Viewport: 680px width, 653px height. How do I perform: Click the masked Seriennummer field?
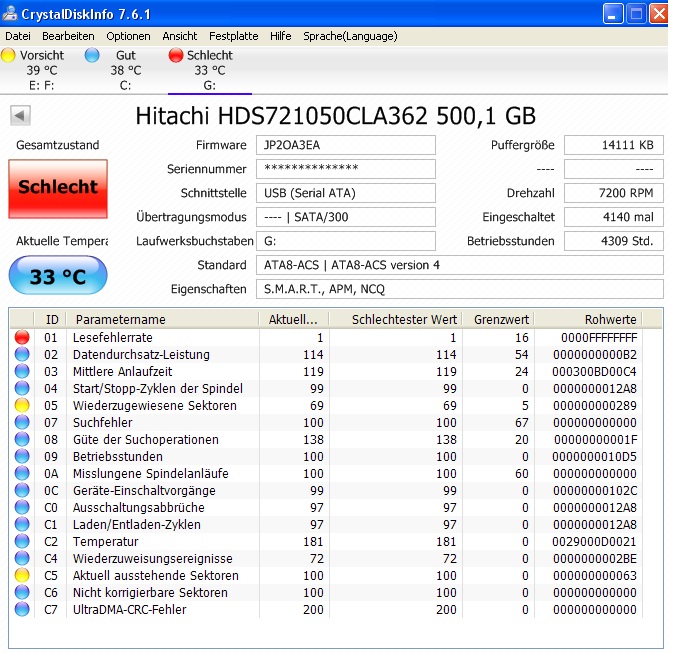pos(346,169)
